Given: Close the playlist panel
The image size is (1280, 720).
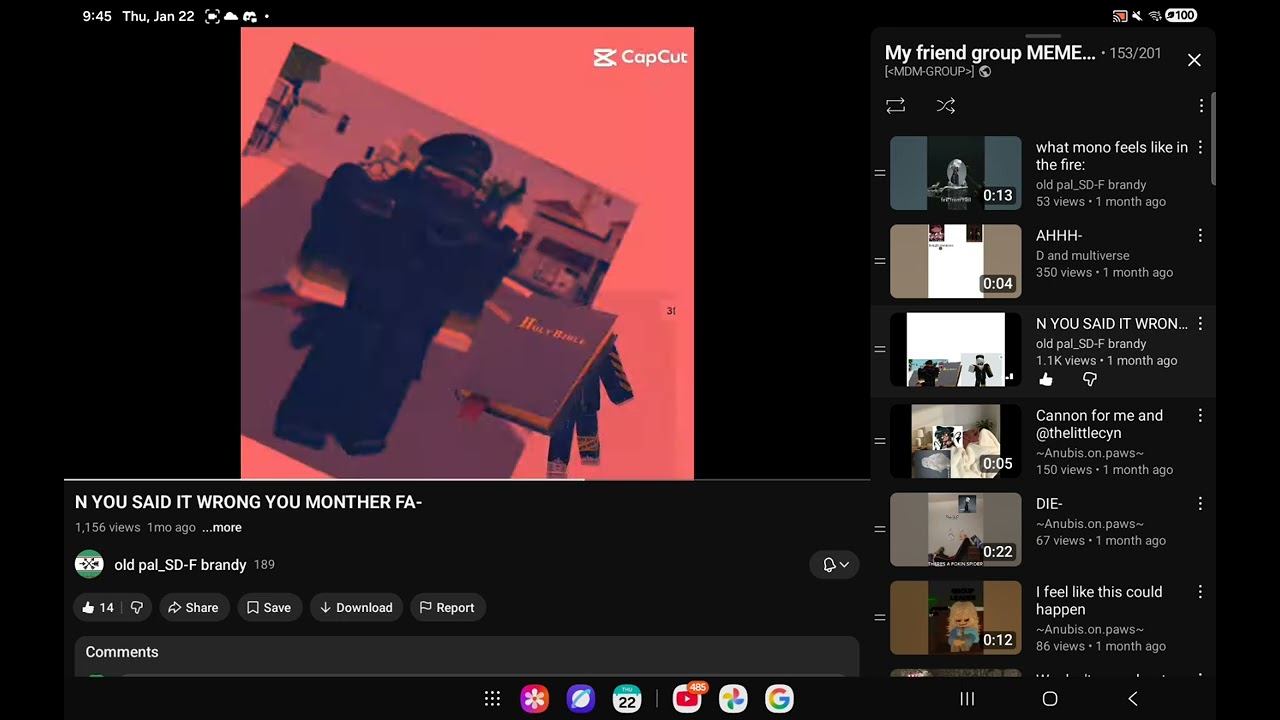Looking at the screenshot, I should coord(1194,60).
